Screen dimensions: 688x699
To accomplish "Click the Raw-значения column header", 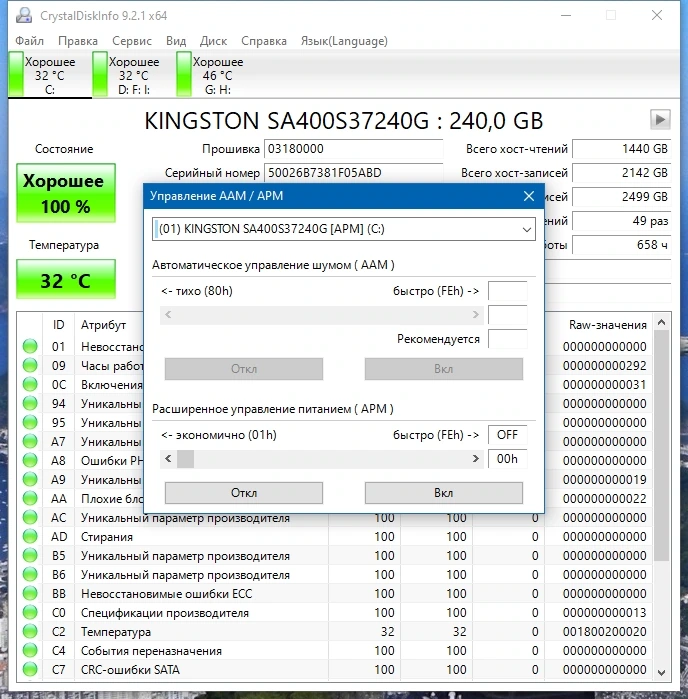I will click(607, 325).
